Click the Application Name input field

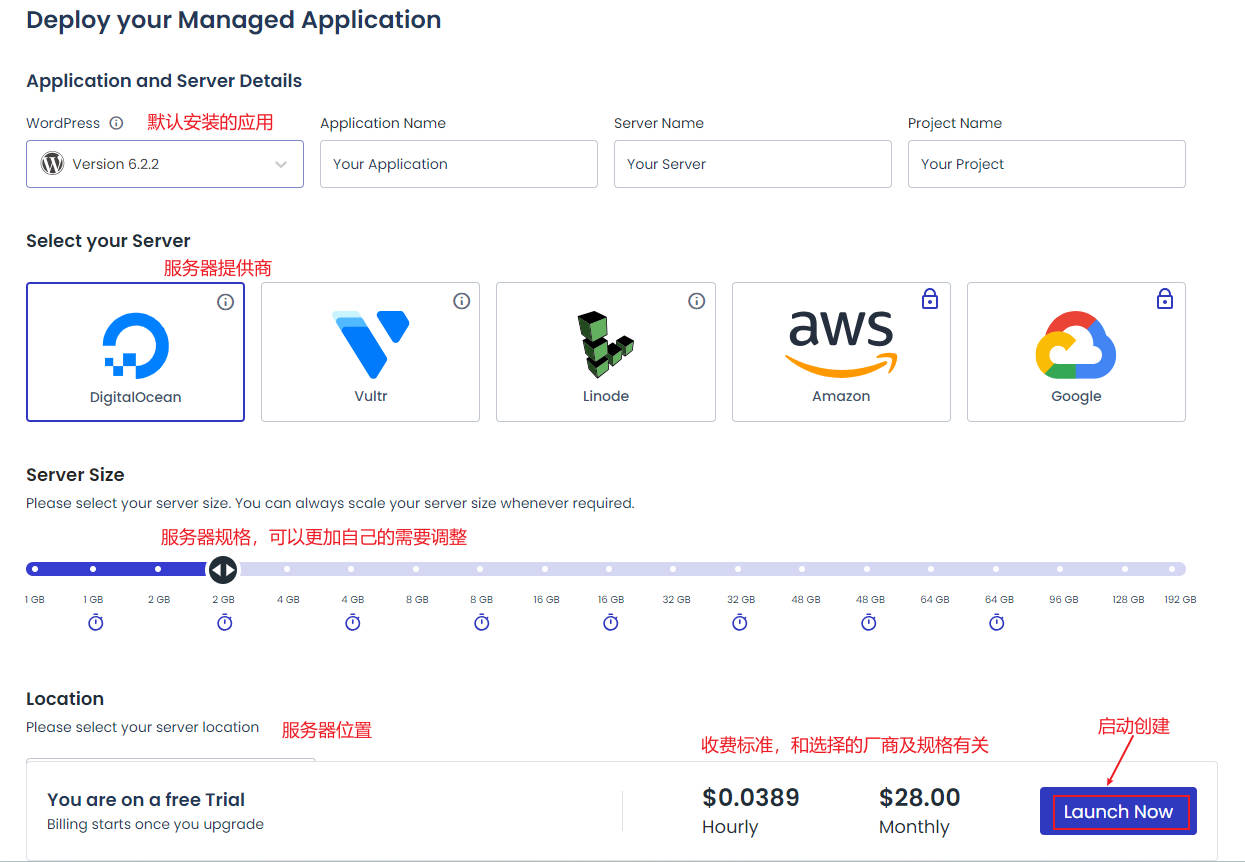[458, 164]
